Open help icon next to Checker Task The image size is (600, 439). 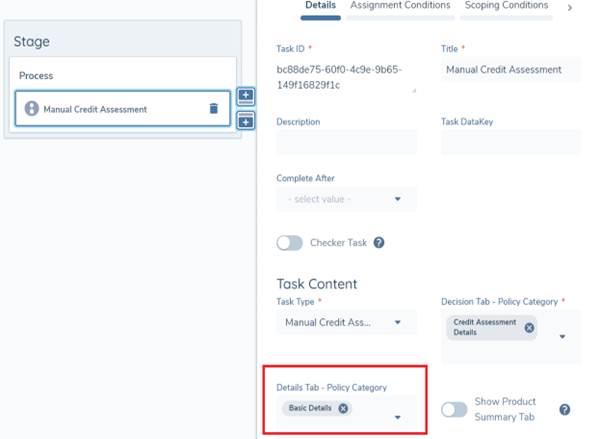[x=379, y=243]
